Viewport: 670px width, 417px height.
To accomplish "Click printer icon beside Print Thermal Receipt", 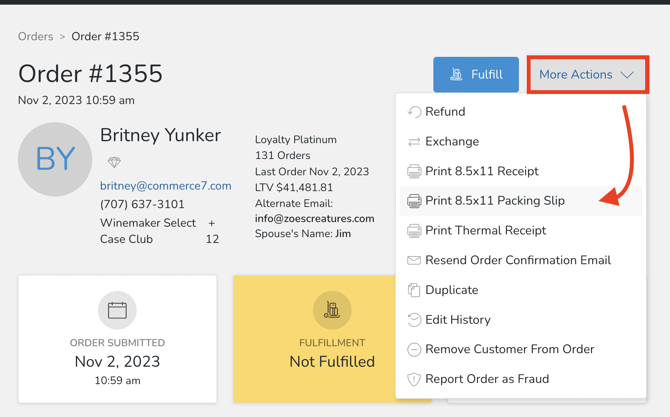I will 414,231.
